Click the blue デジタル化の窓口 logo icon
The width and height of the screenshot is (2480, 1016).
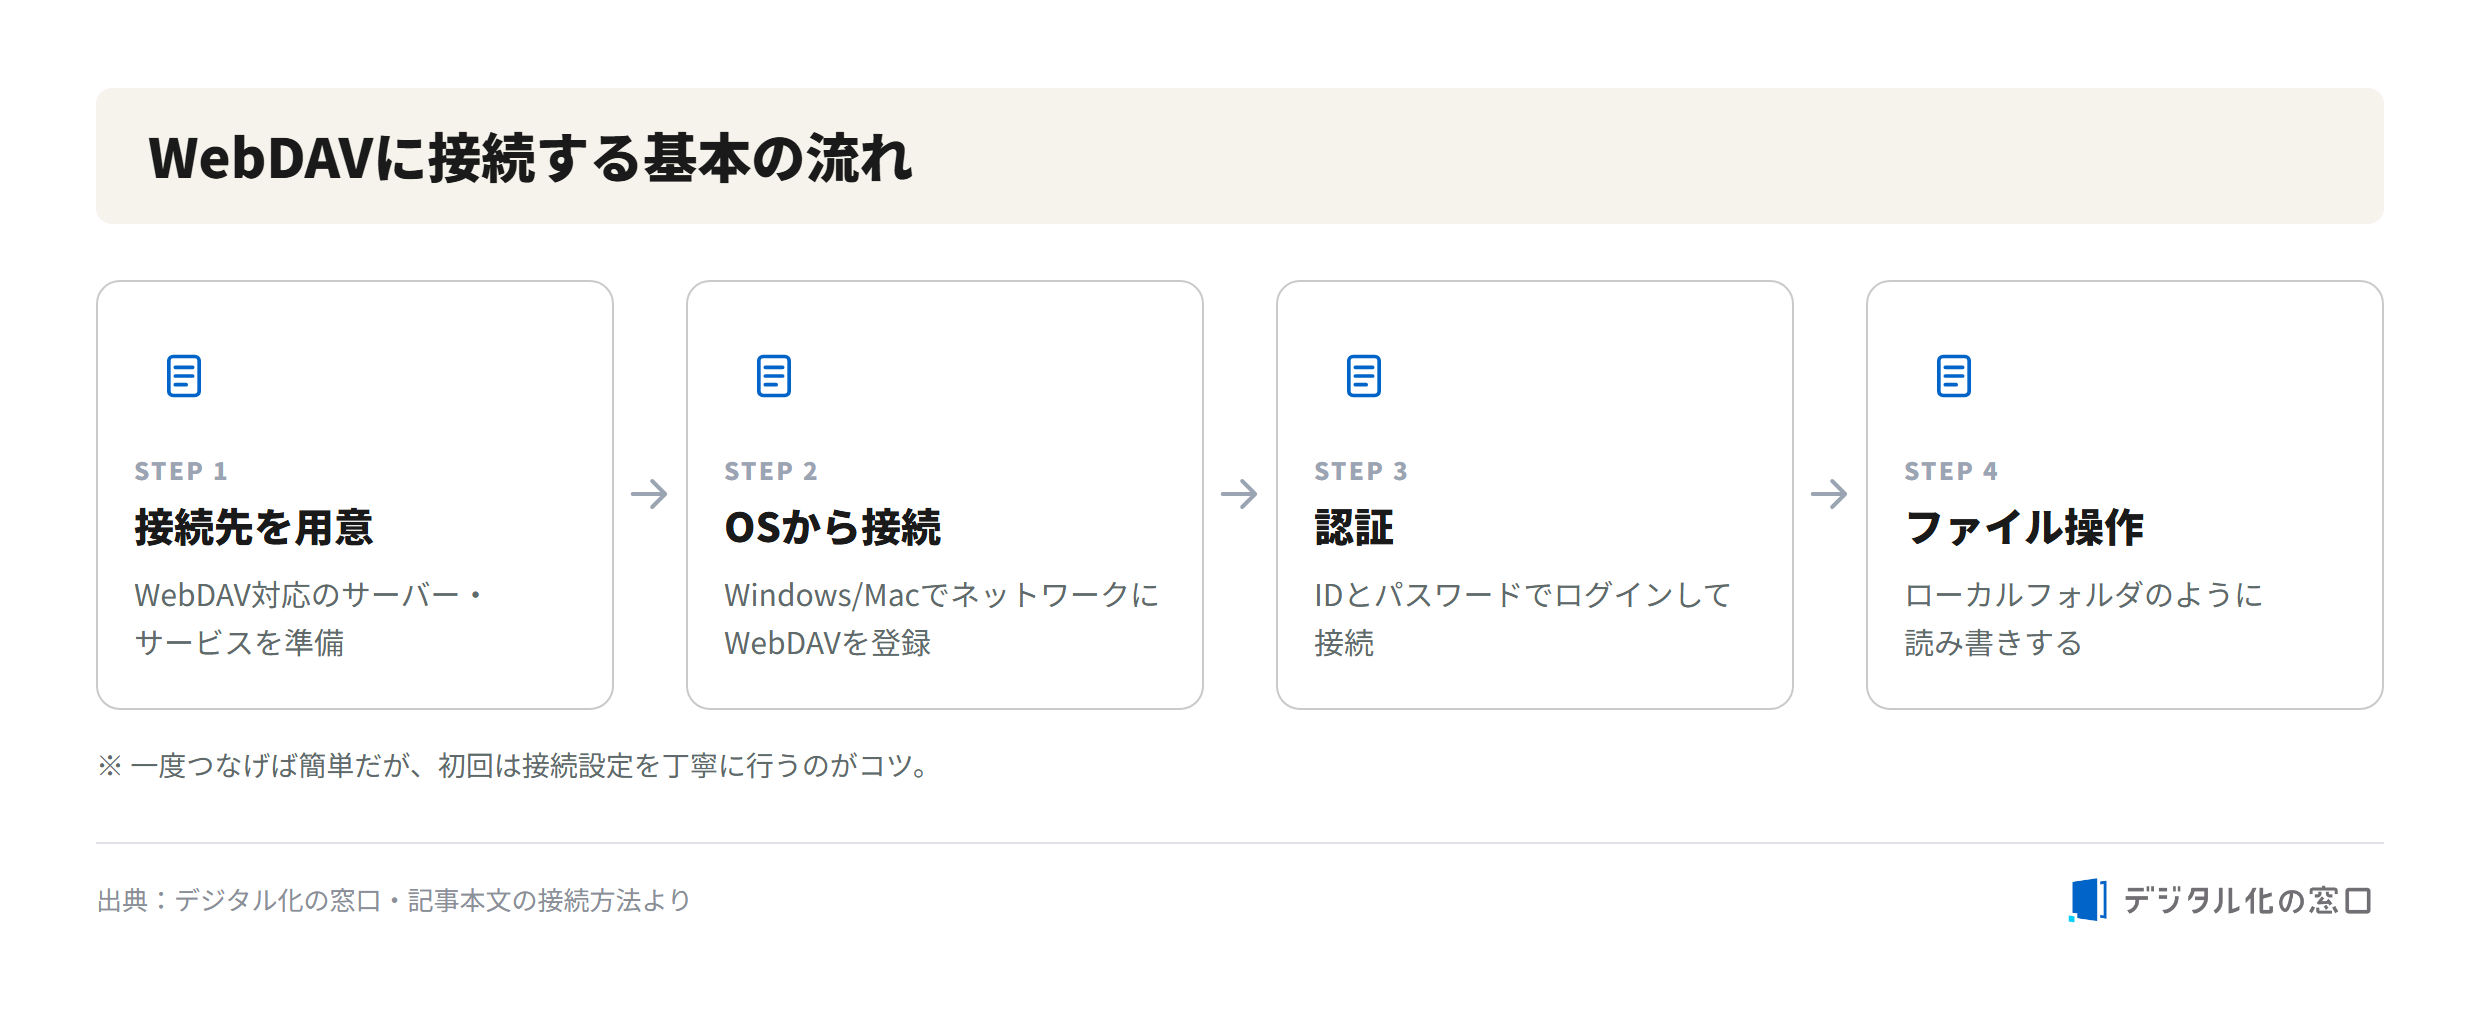pos(2088,900)
